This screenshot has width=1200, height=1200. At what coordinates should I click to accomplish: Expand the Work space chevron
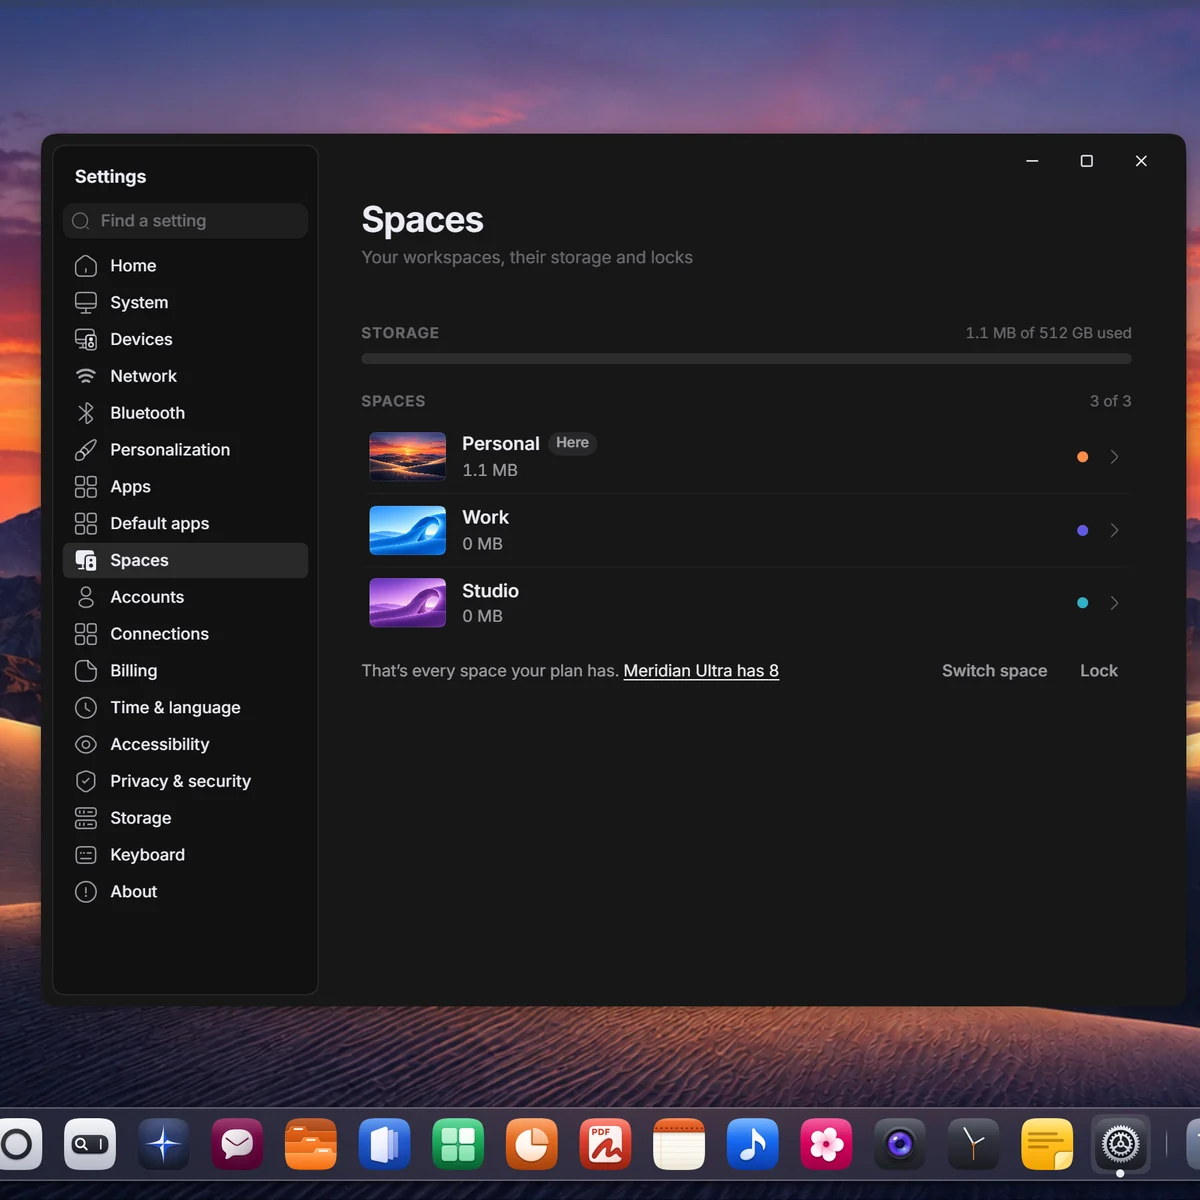click(1114, 531)
